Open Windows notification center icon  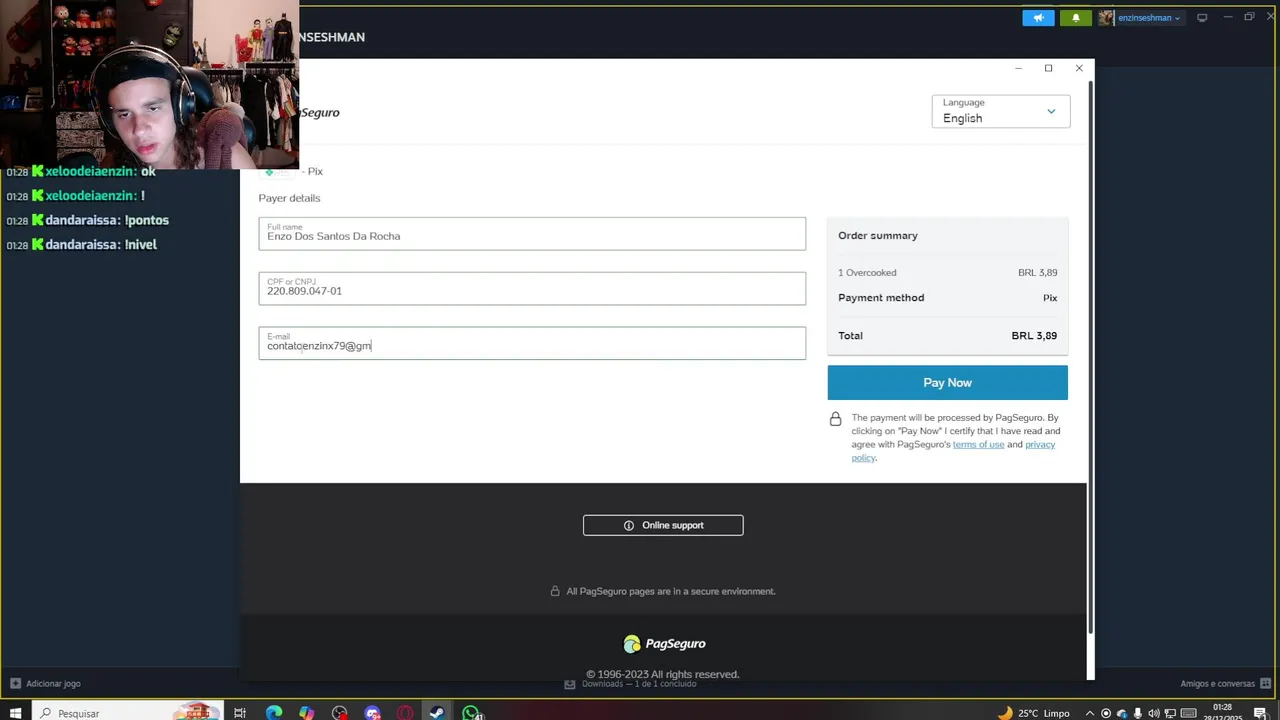(x=1260, y=713)
